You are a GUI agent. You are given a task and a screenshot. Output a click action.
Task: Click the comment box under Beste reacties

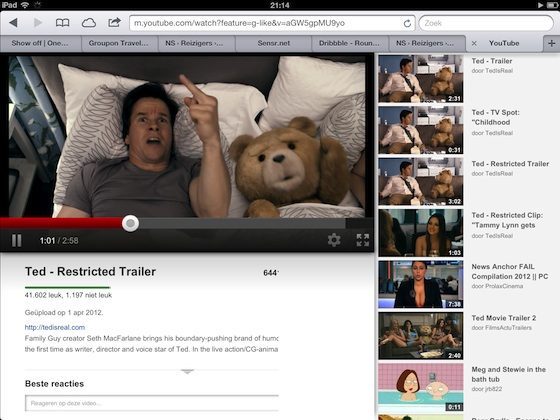(152, 403)
